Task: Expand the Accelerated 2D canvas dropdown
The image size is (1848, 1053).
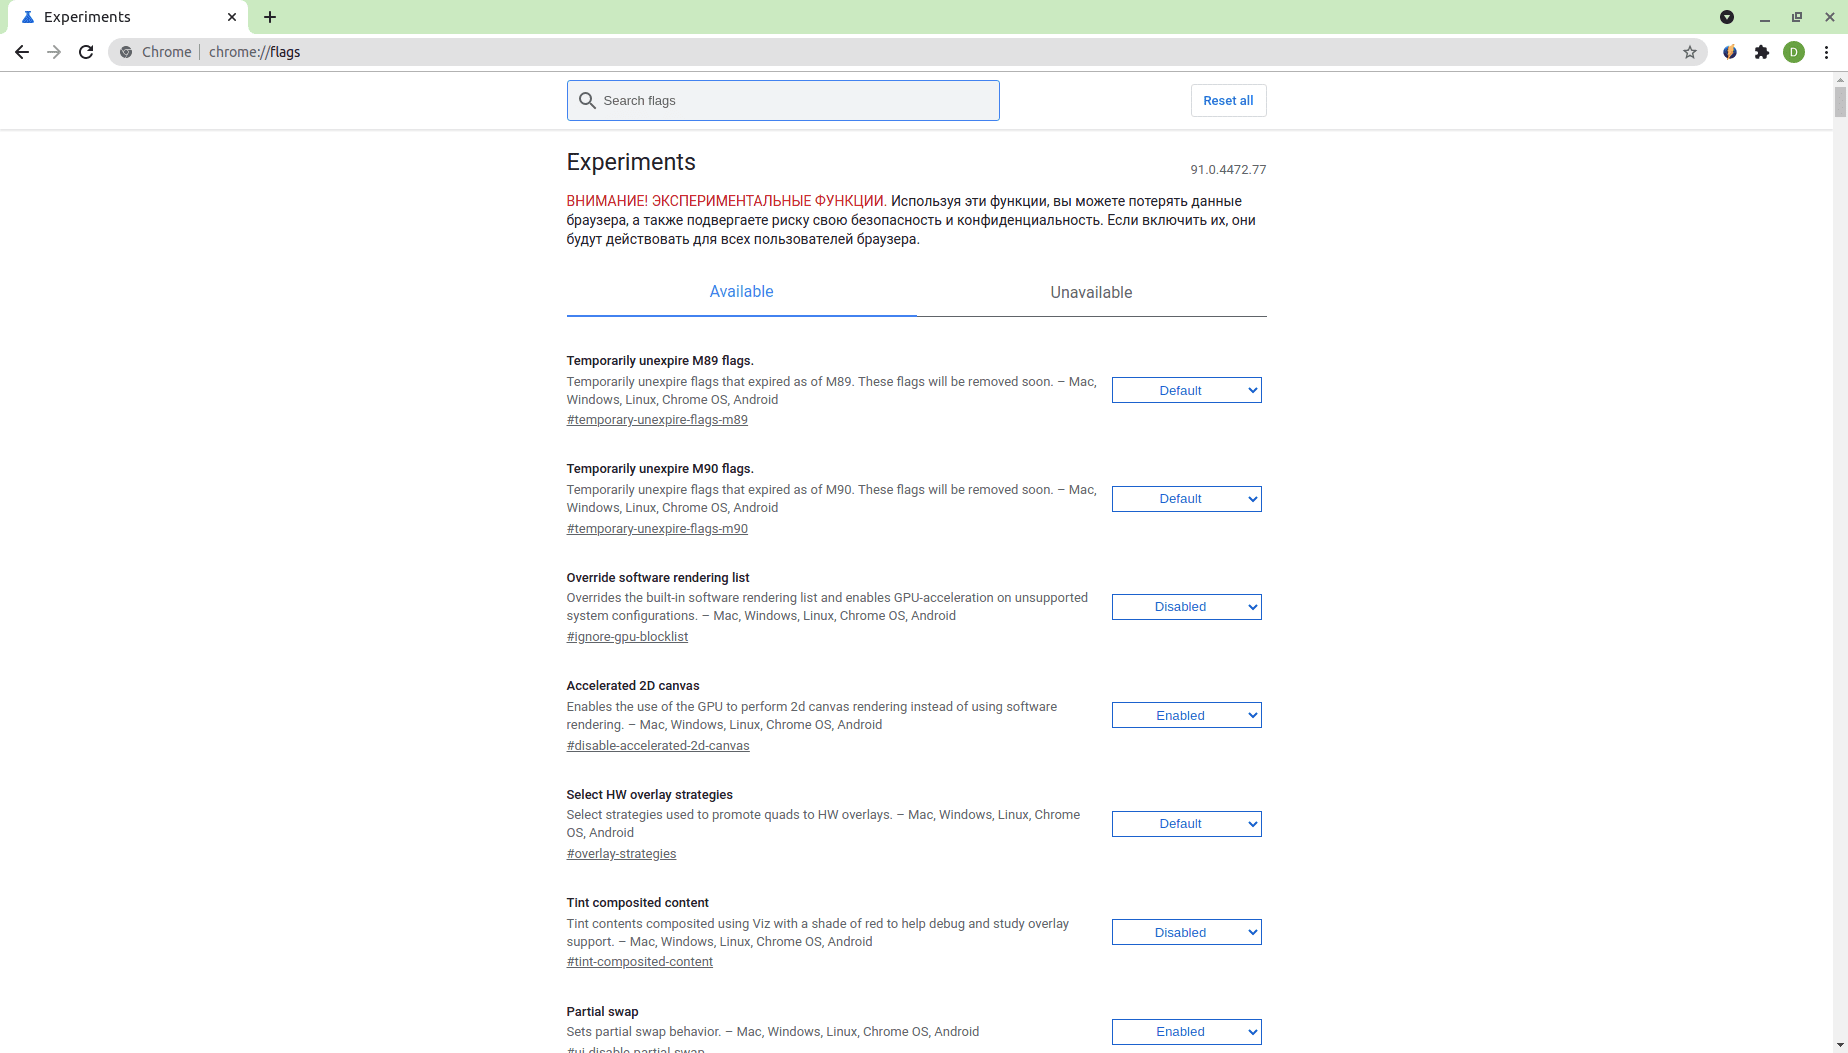Action: tap(1186, 715)
